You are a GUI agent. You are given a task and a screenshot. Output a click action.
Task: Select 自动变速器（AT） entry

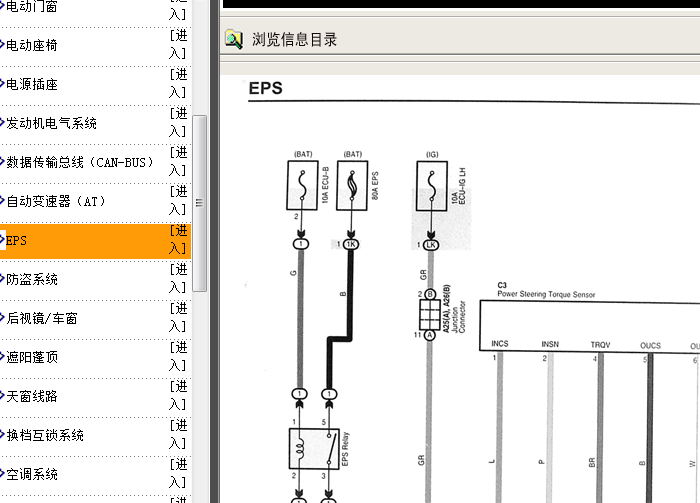[57, 201]
